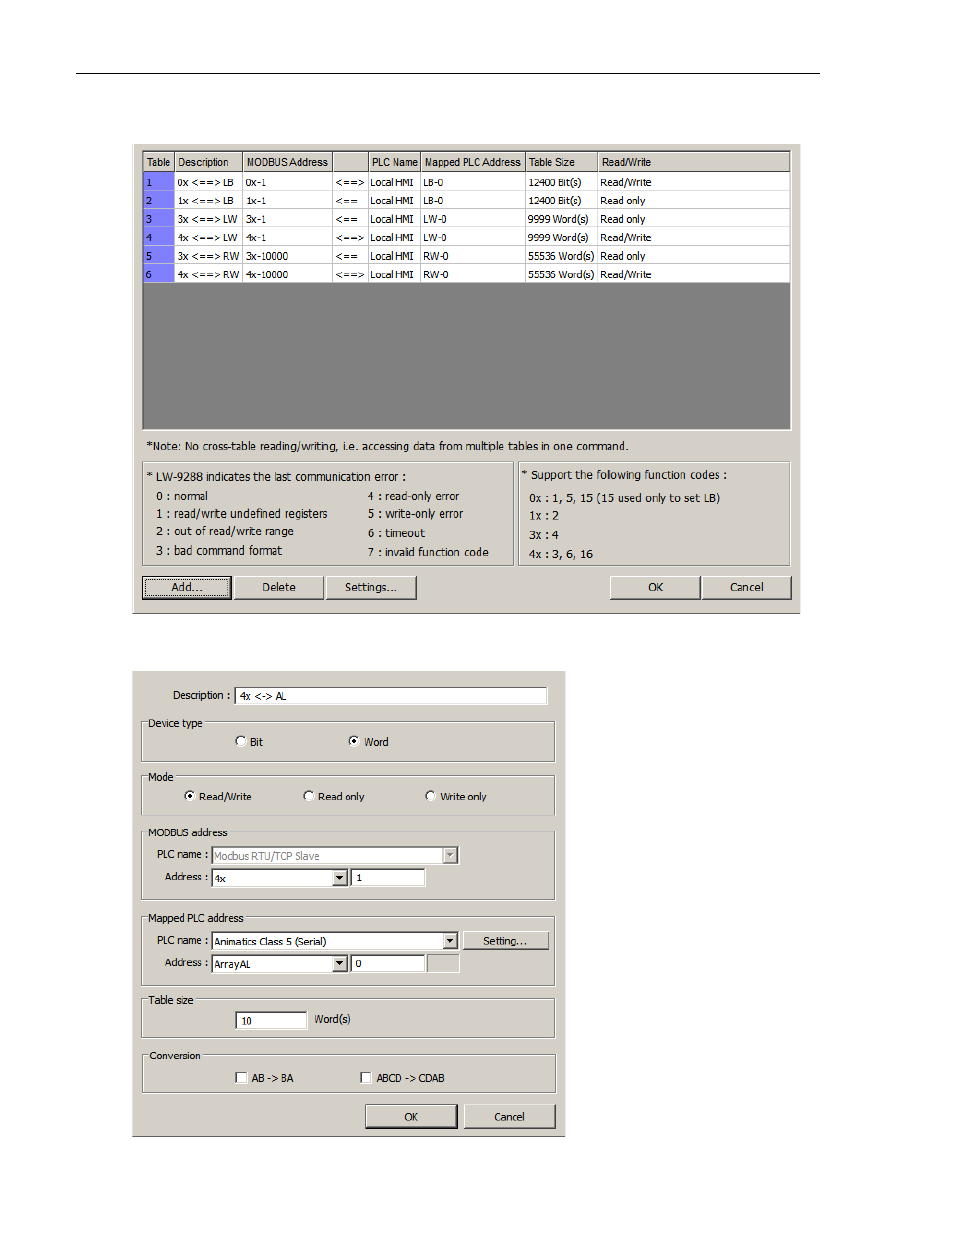954x1235 pixels.
Task: Cancel the MODBUS table dialog
Action: coord(746,587)
